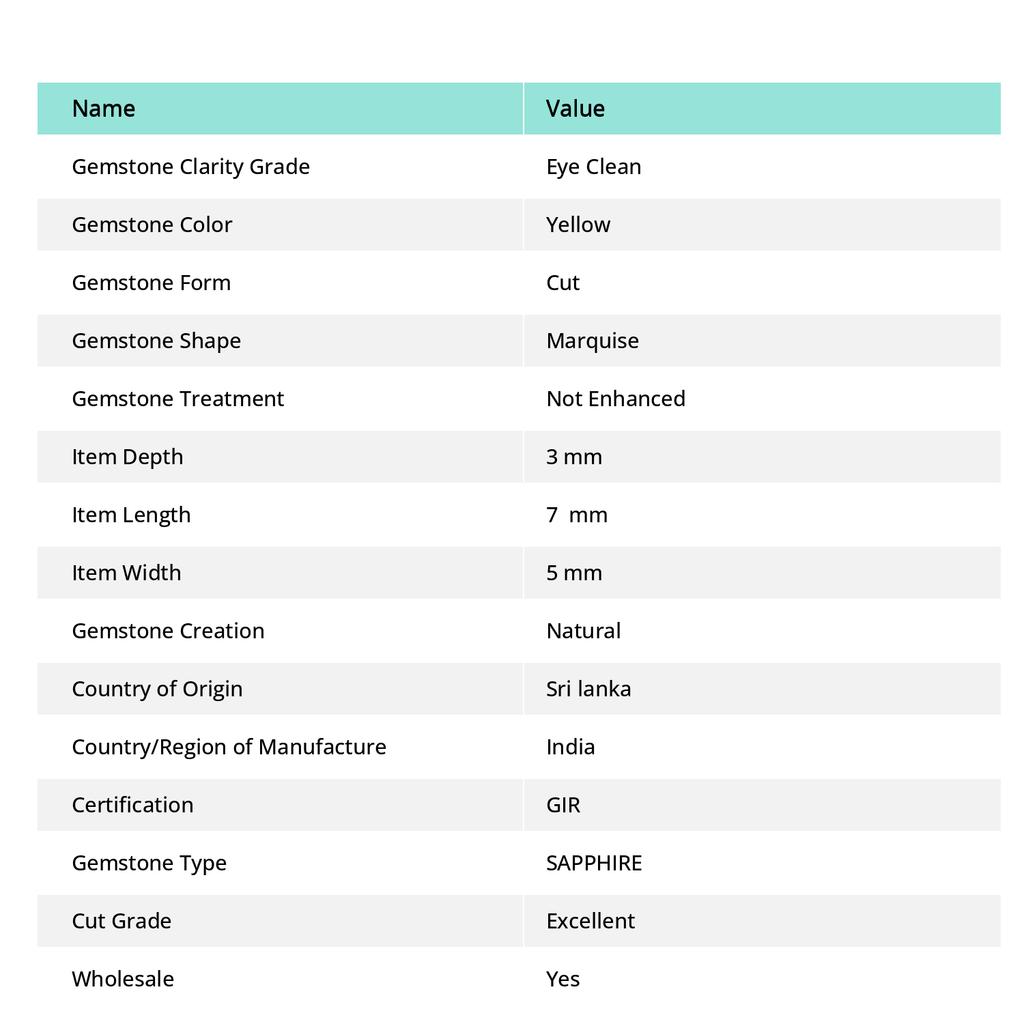
Task: Click the 7 mm length value
Action: pyautogui.click(x=577, y=515)
